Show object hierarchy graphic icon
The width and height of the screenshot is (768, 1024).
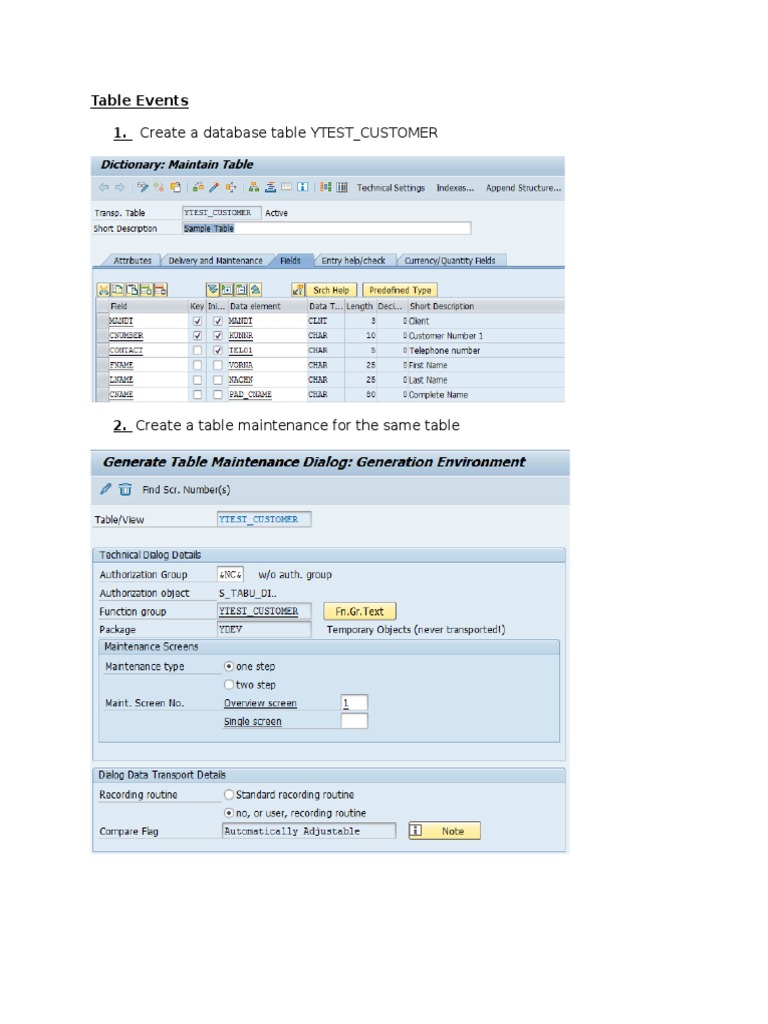[x=254, y=187]
